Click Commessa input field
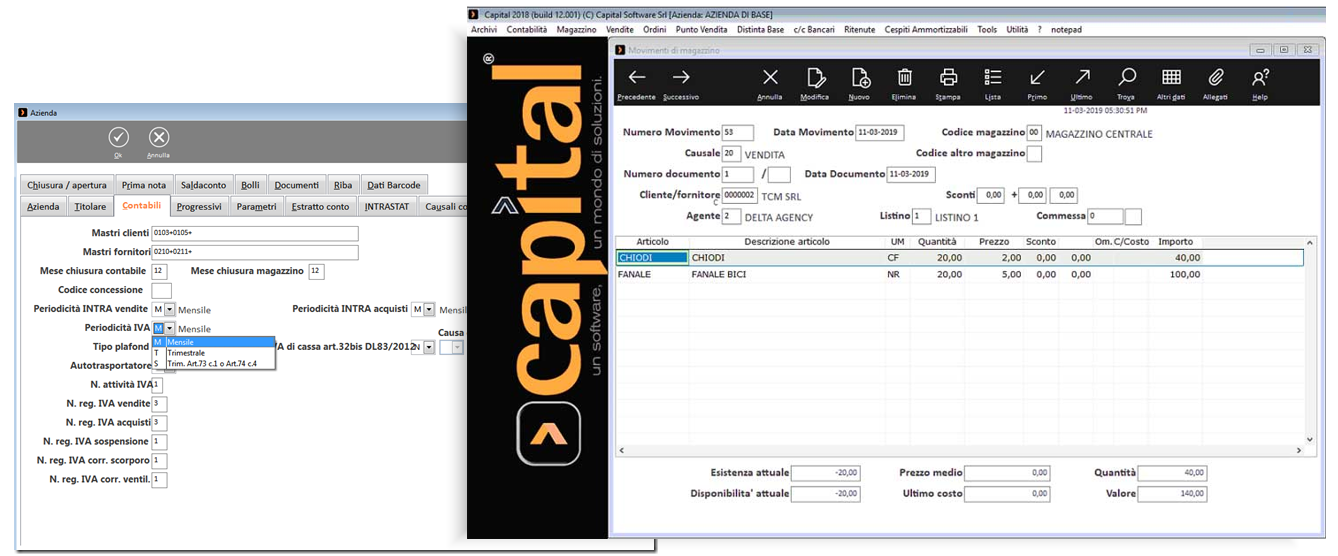Viewport: 1338px width, 556px height. pos(1105,216)
